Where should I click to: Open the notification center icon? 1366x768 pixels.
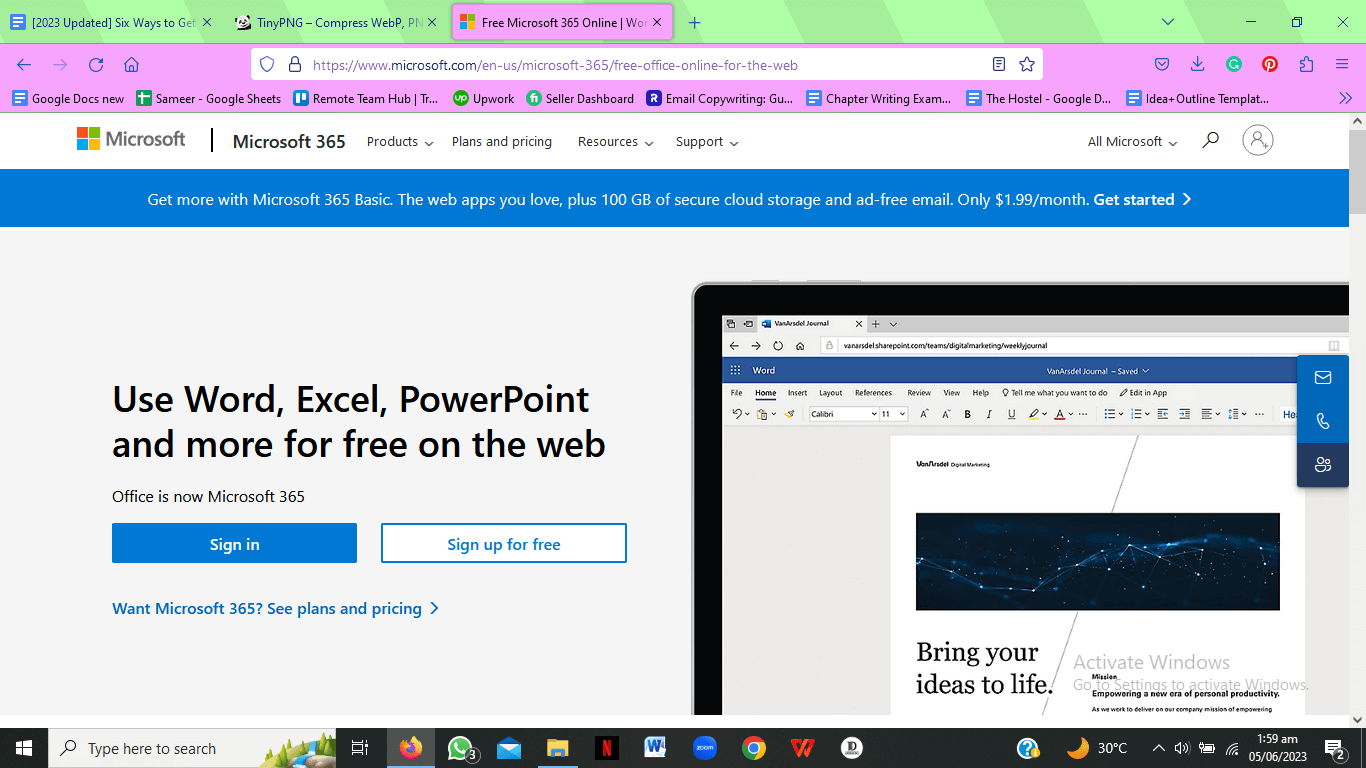pyautogui.click(x=1335, y=748)
